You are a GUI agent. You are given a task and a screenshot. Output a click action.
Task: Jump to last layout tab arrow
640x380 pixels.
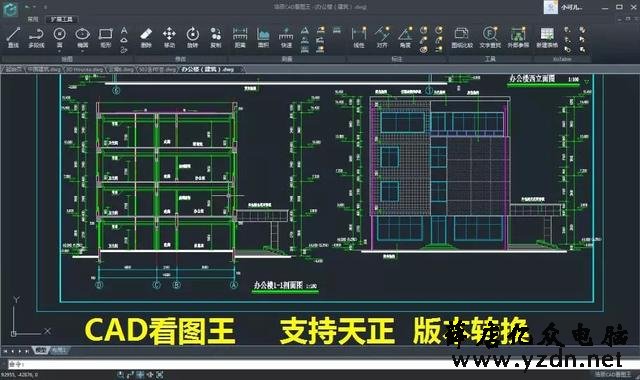(27, 351)
